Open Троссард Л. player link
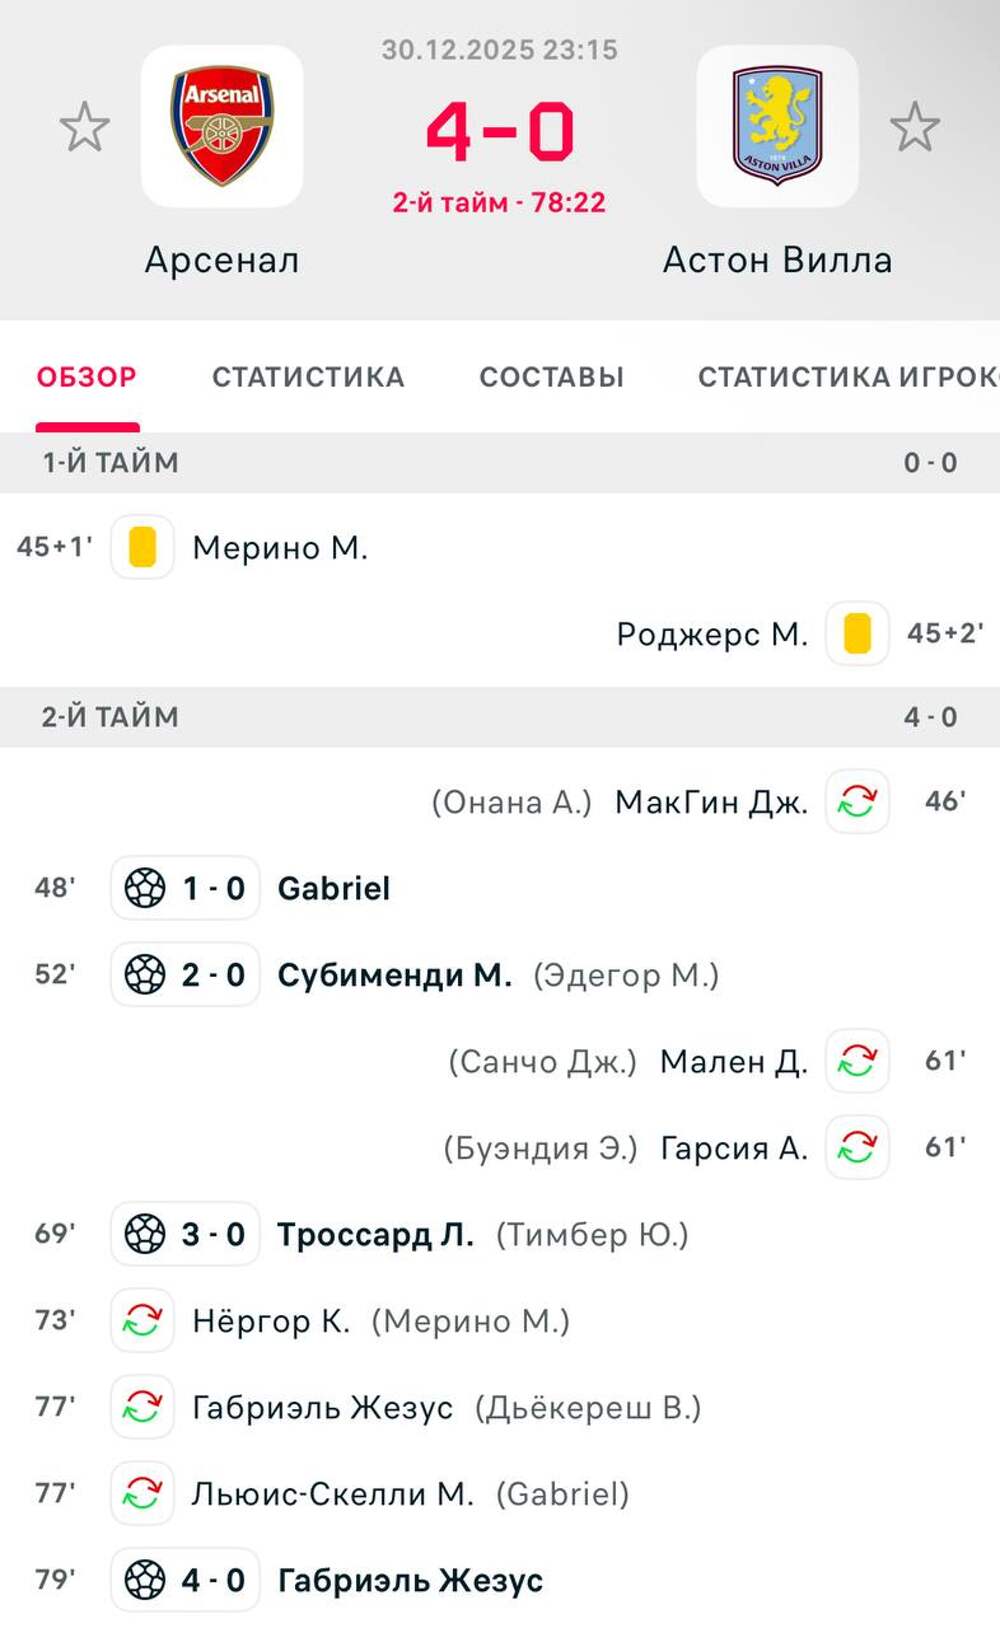Image resolution: width=1000 pixels, height=1628 pixels. tap(375, 1234)
